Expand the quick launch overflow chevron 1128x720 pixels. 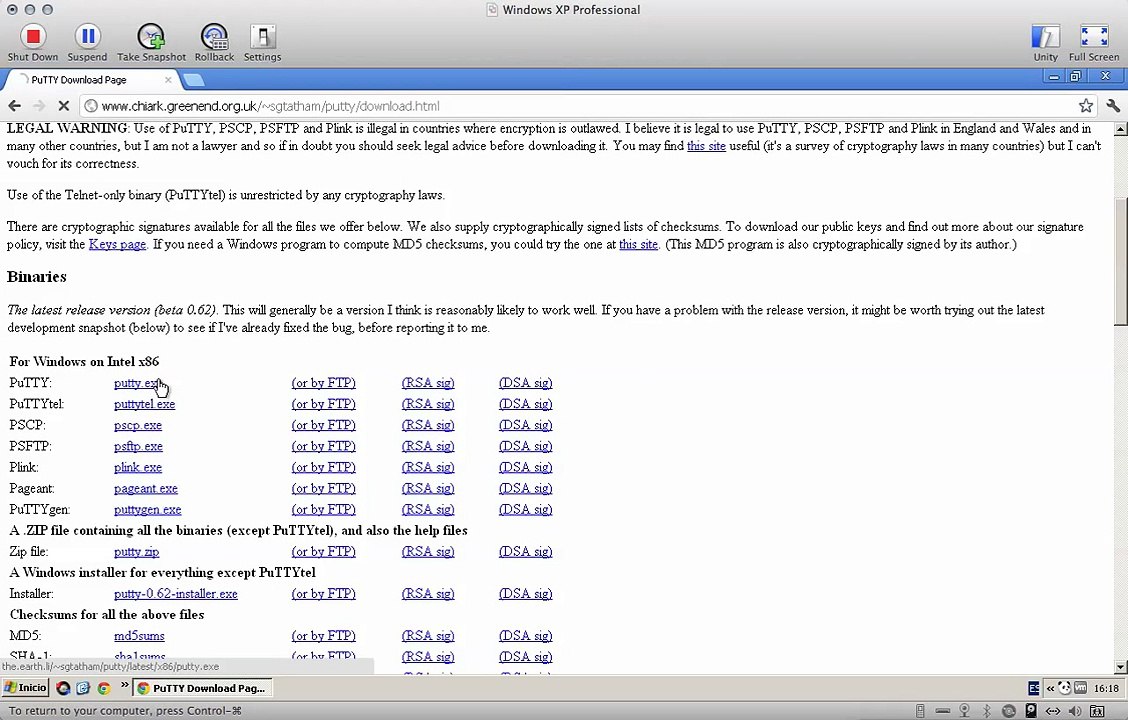(124, 684)
